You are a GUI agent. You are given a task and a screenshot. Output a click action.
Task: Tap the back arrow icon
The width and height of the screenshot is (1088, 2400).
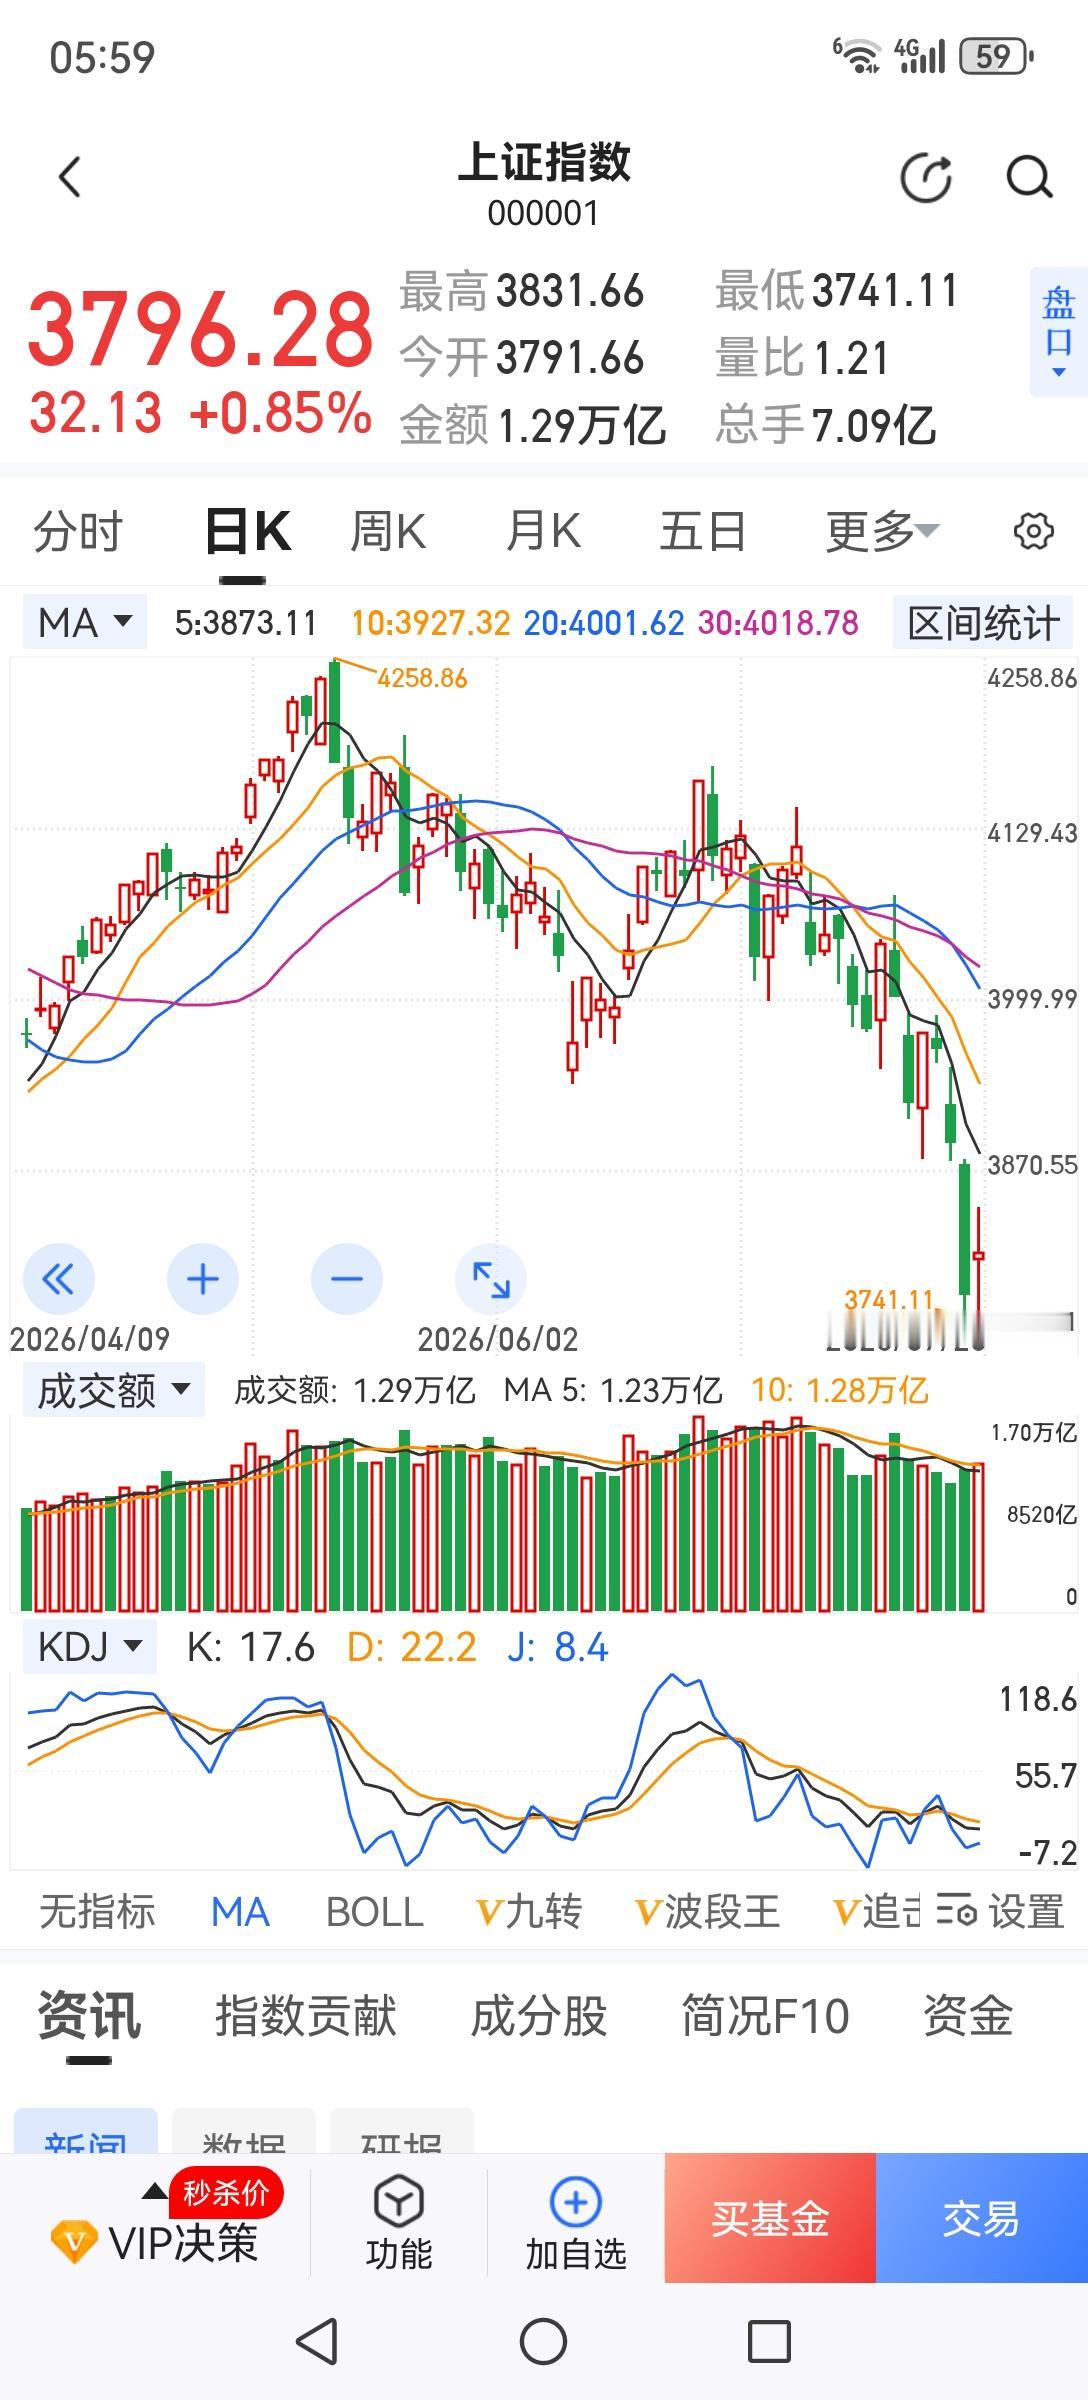tap(69, 178)
